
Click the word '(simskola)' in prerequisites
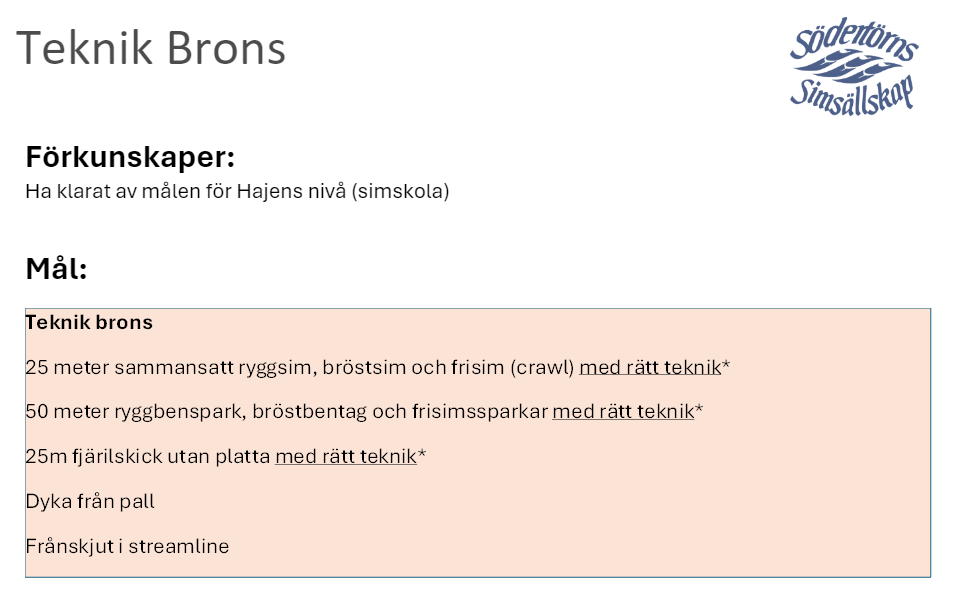pos(401,192)
